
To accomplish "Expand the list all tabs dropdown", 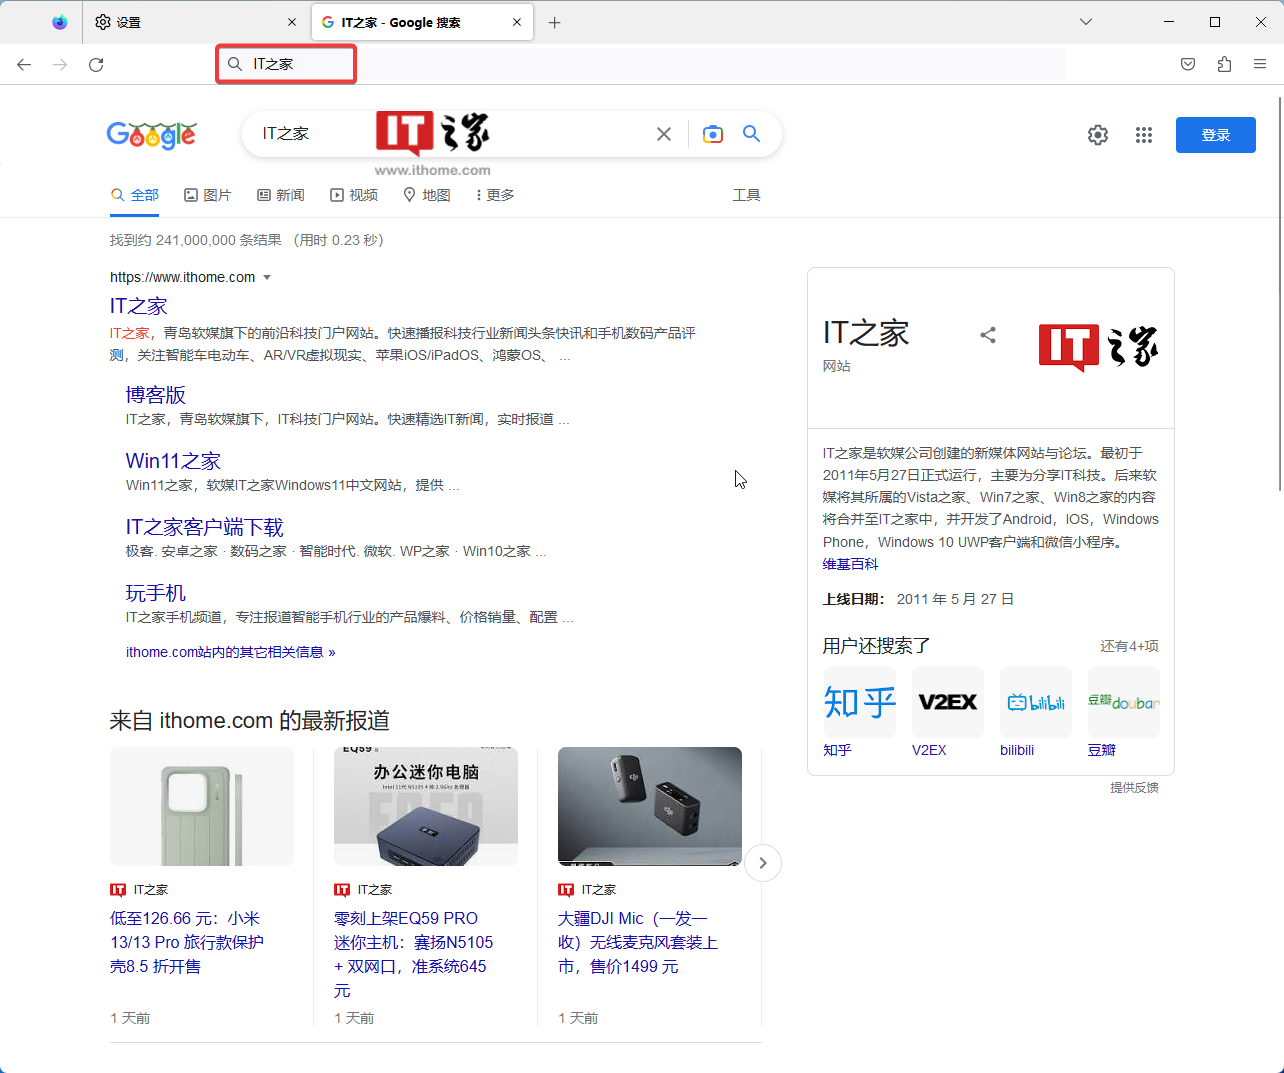I will (1086, 22).
